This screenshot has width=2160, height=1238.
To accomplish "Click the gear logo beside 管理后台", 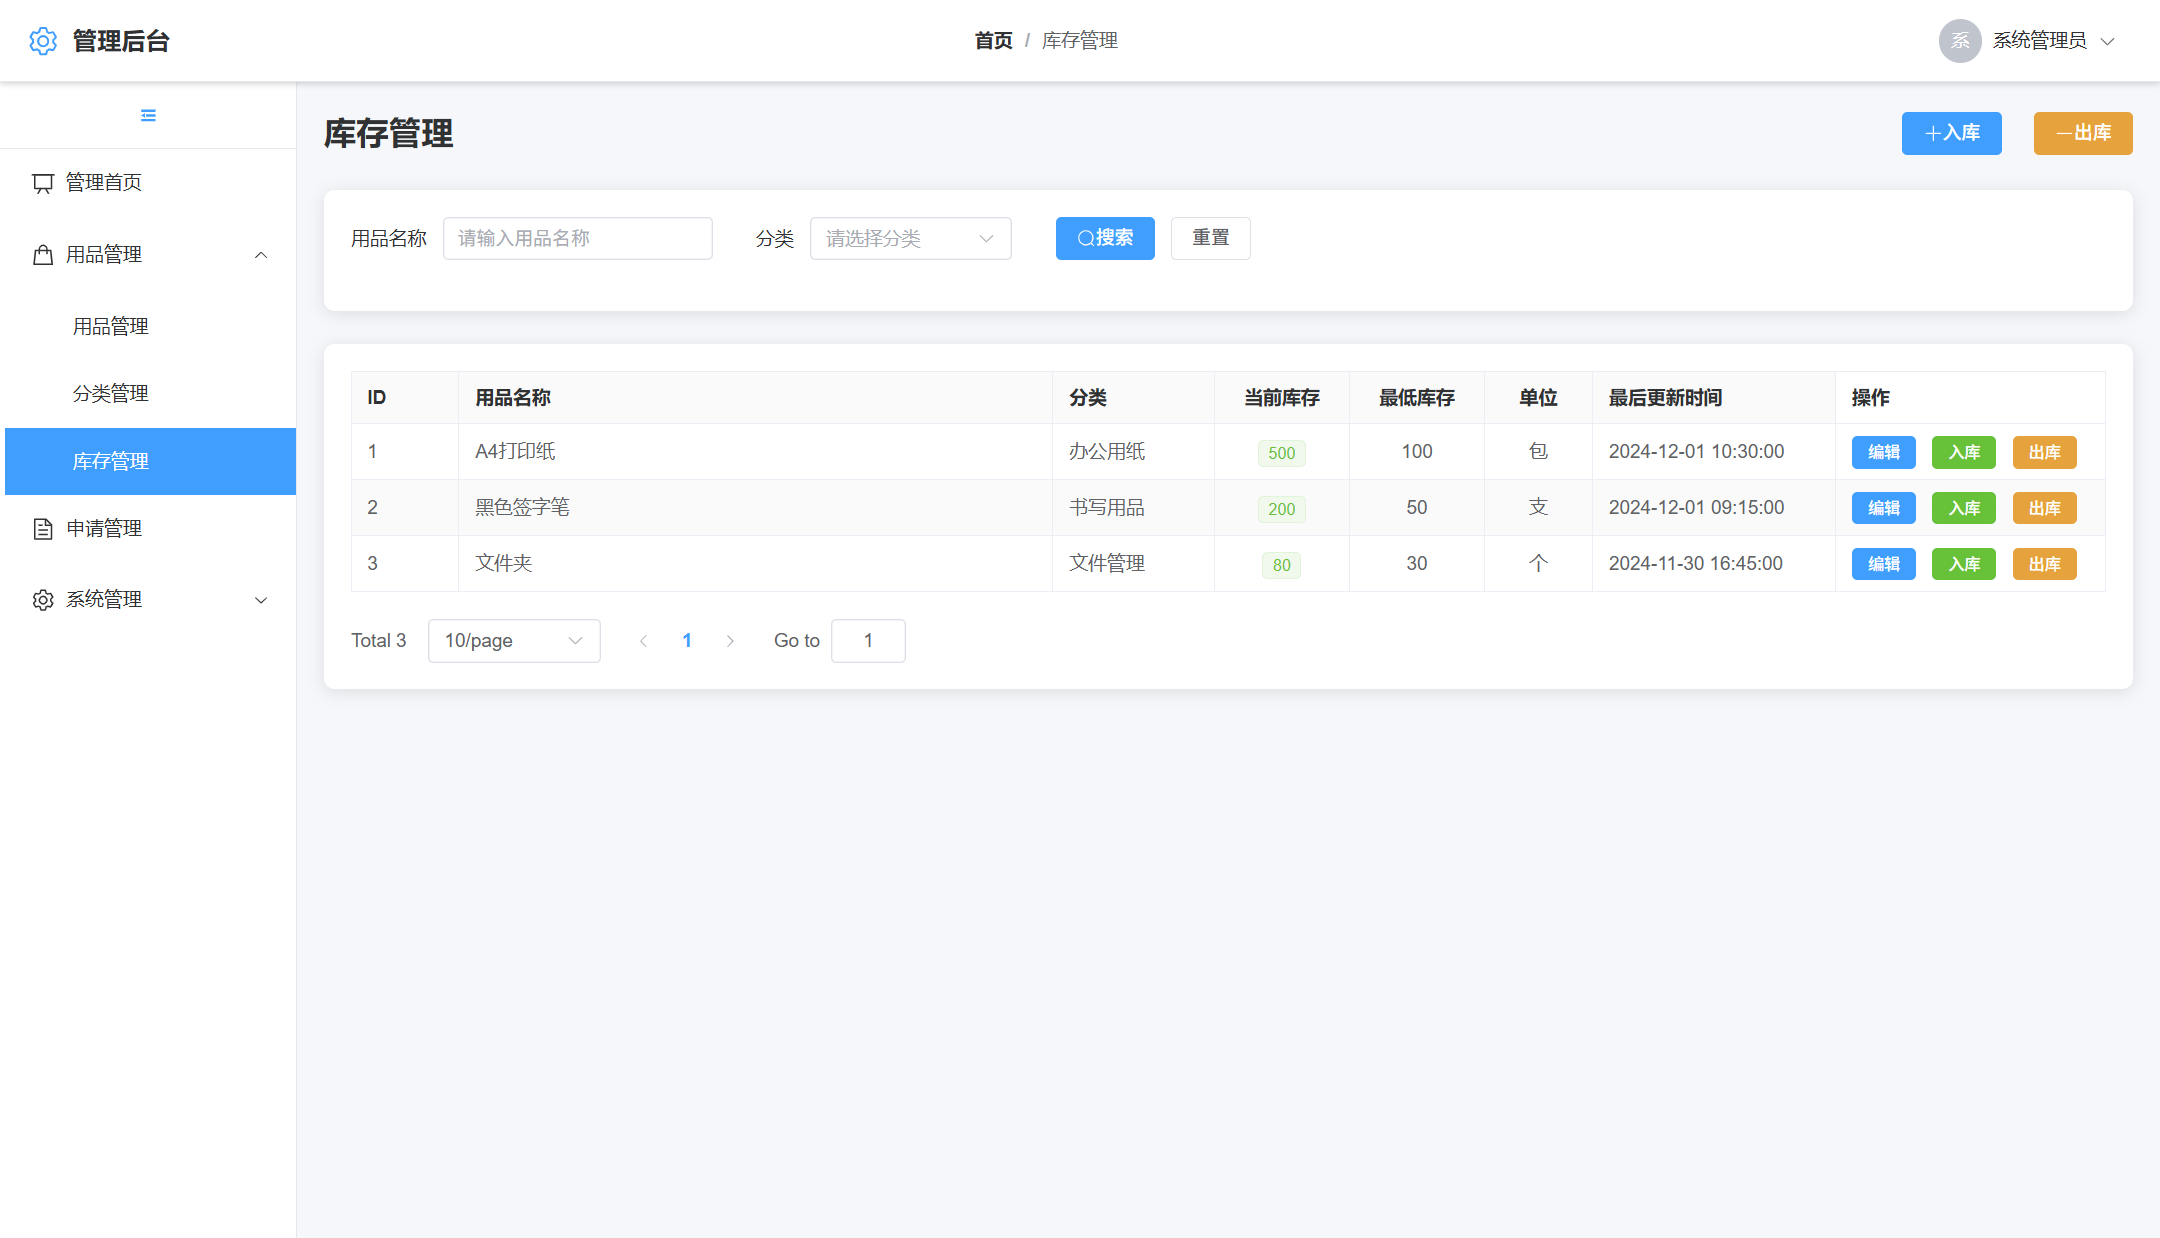I will pos(43,41).
